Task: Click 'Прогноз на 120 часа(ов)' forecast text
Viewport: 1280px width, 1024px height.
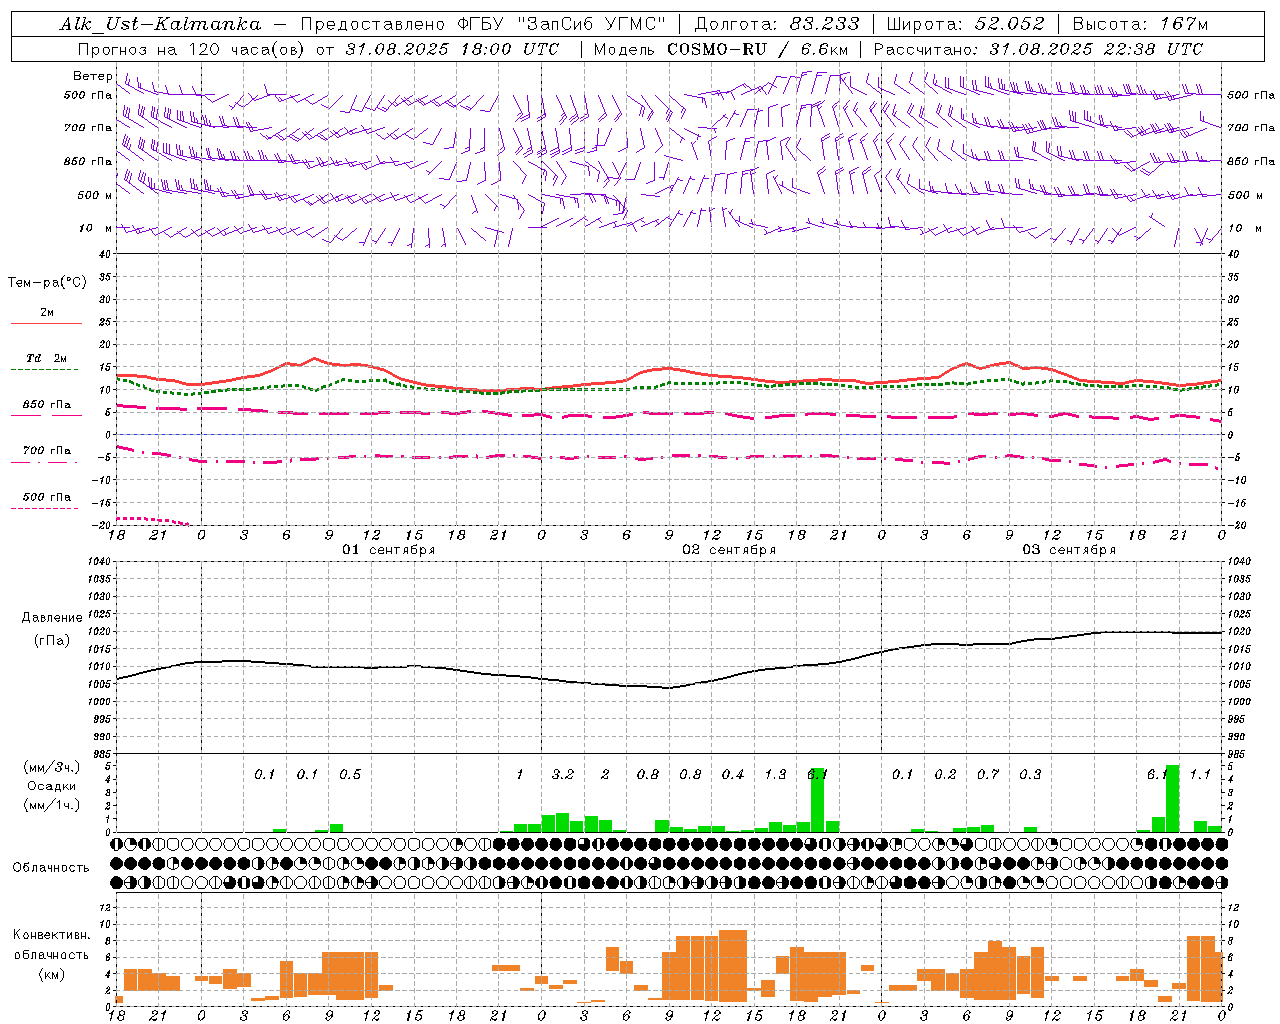Action: click(x=192, y=49)
